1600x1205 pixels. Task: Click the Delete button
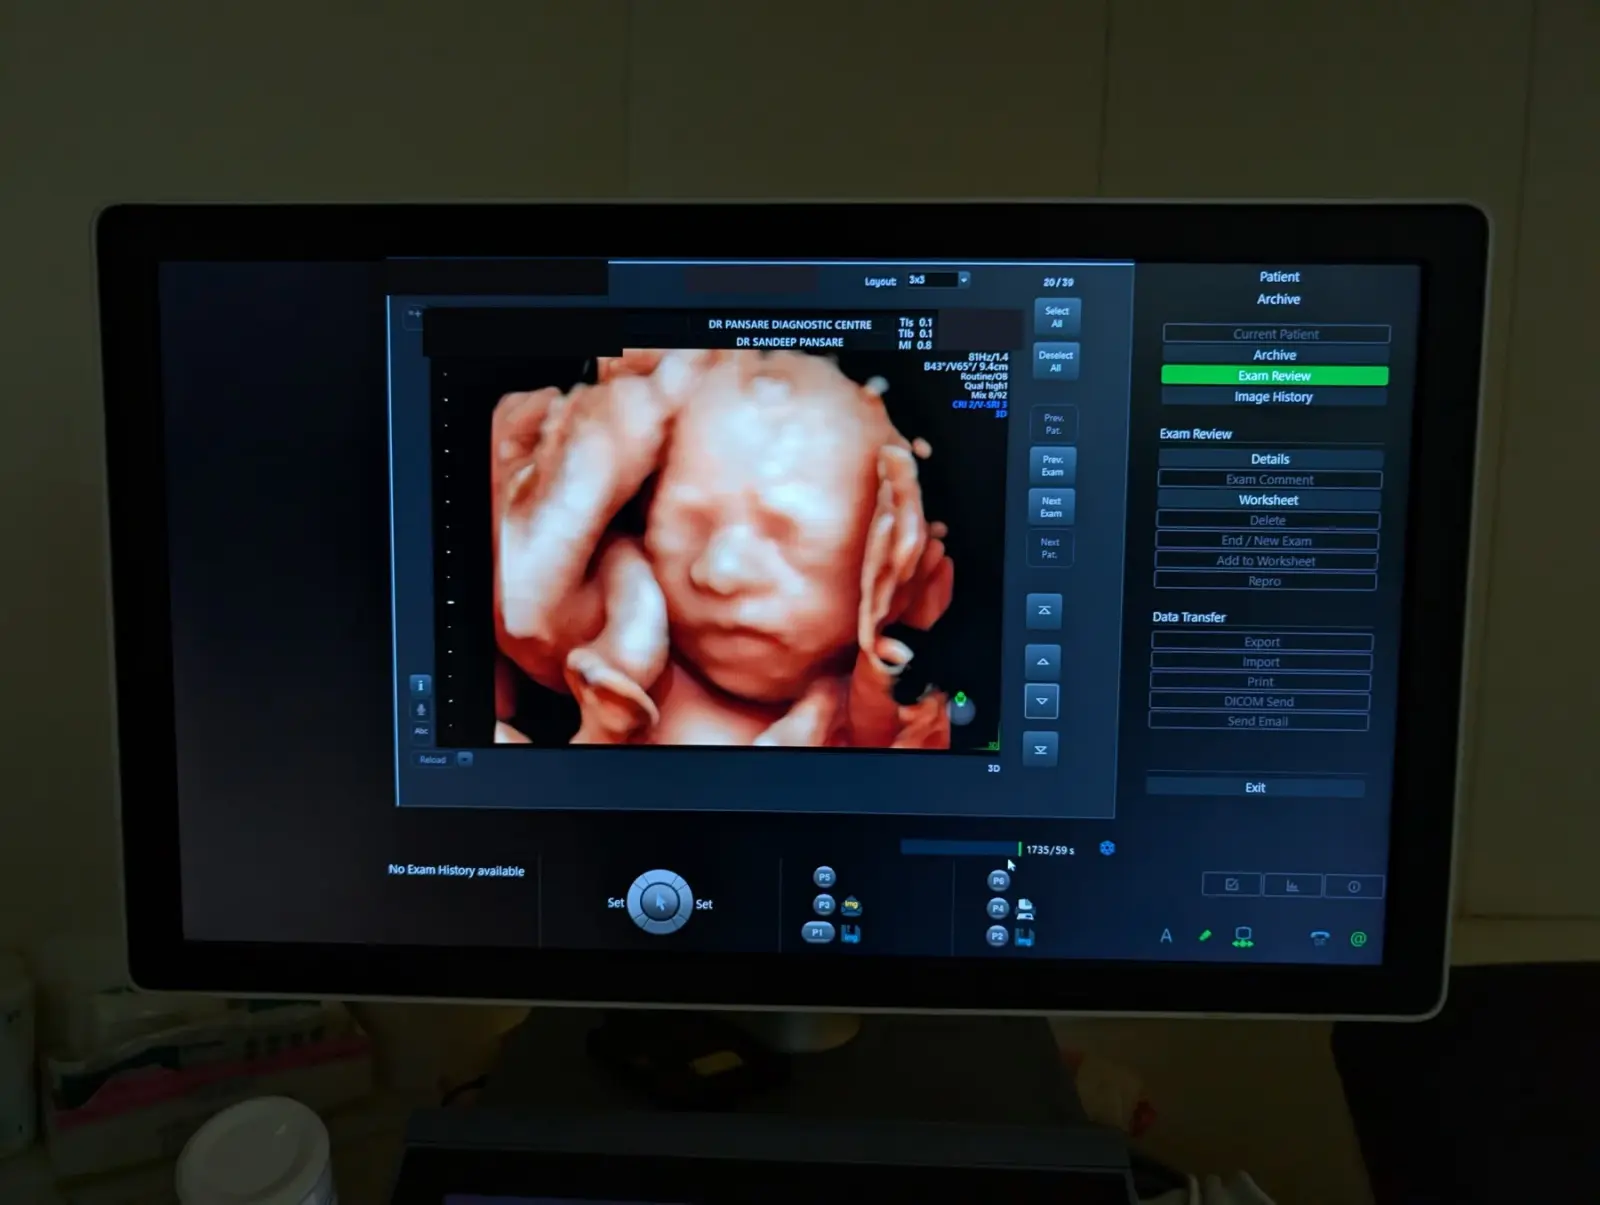[x=1267, y=521]
